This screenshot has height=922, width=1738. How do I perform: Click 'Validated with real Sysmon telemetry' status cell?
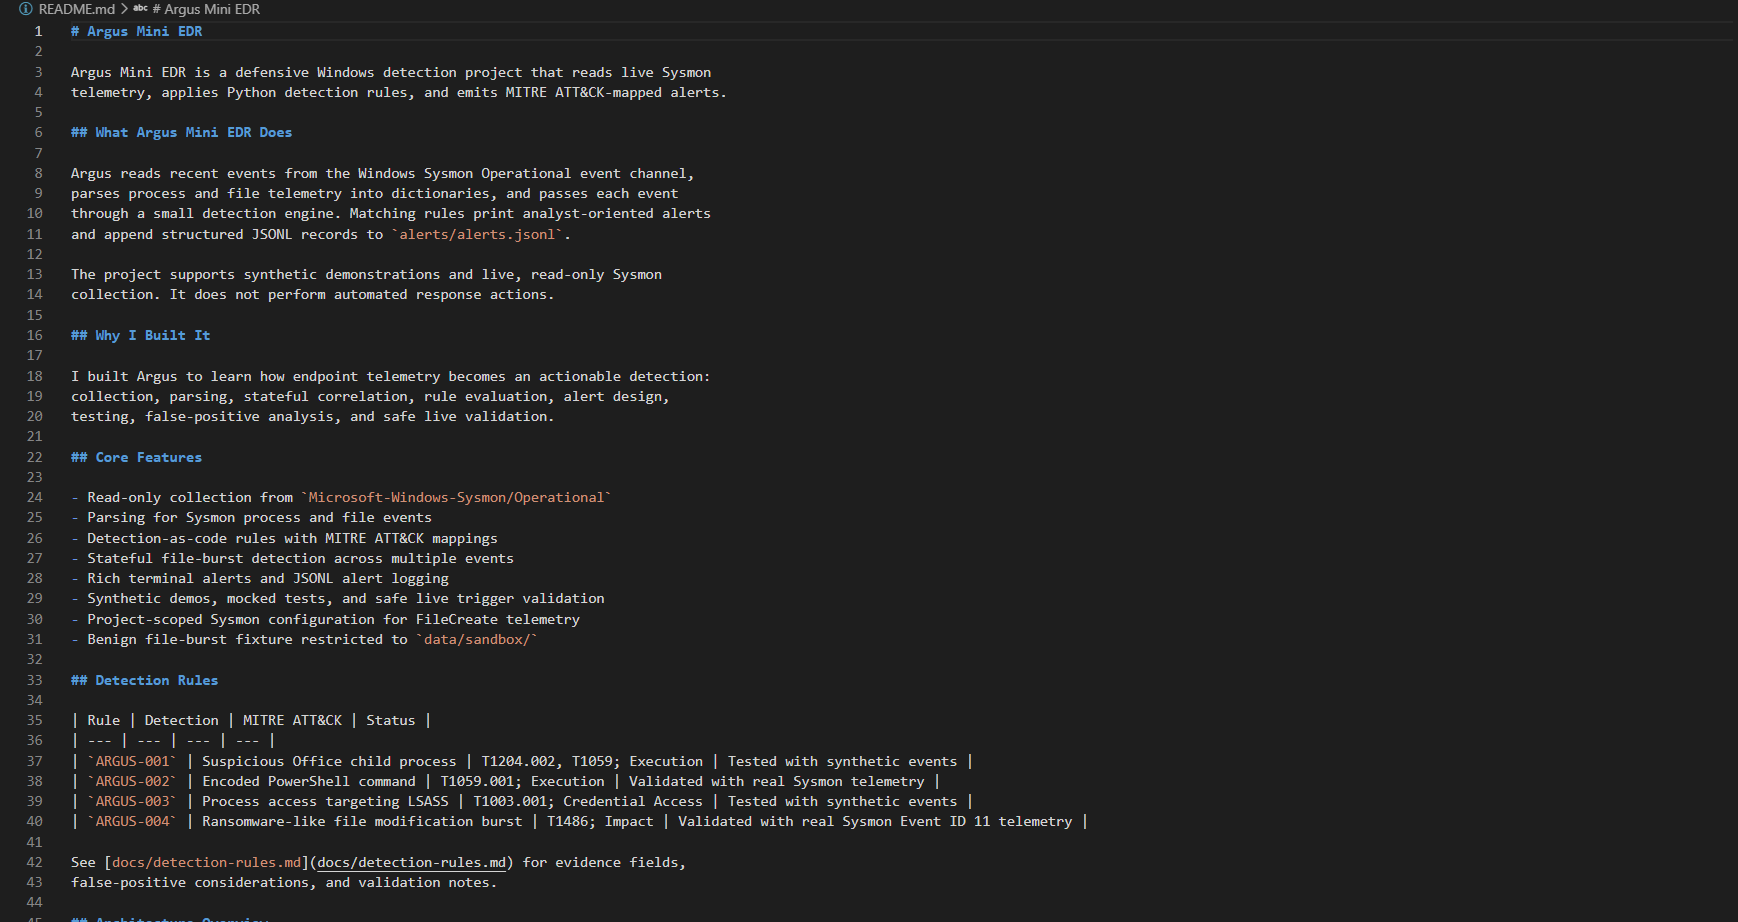[x=777, y=781]
